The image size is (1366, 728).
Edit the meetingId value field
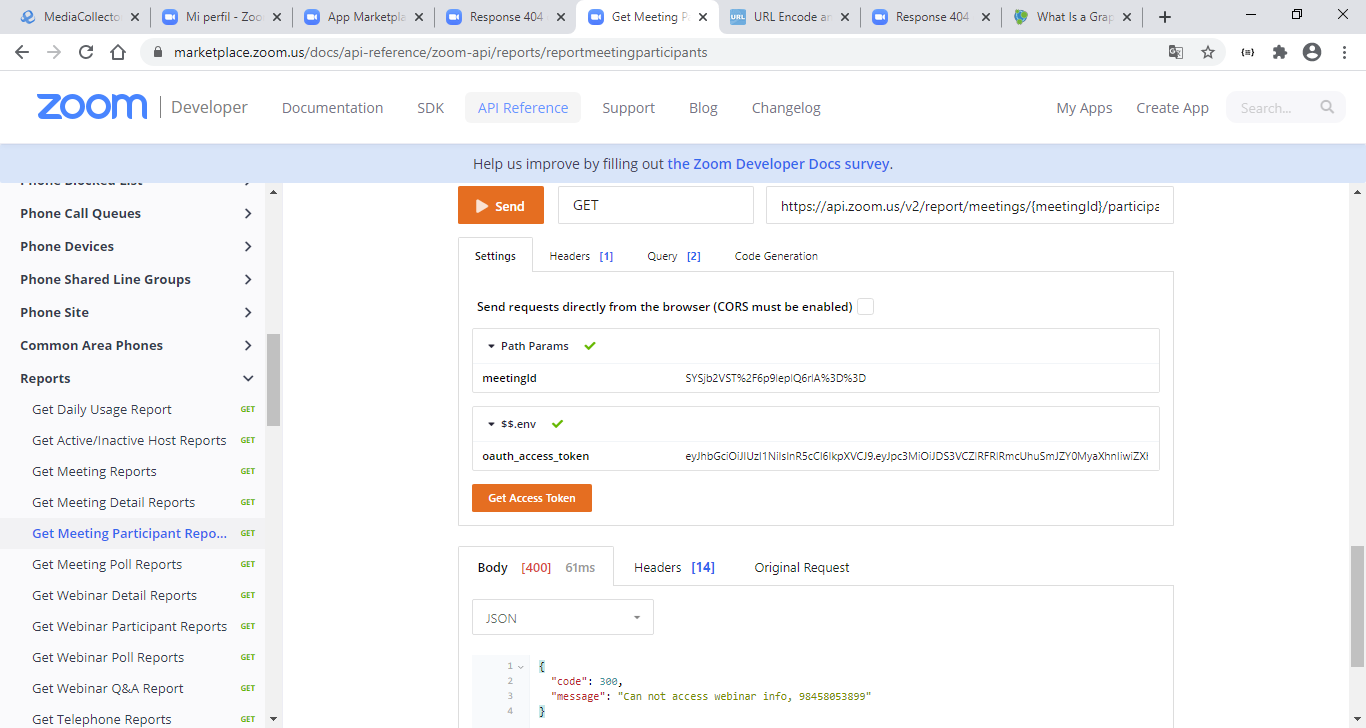coord(918,378)
